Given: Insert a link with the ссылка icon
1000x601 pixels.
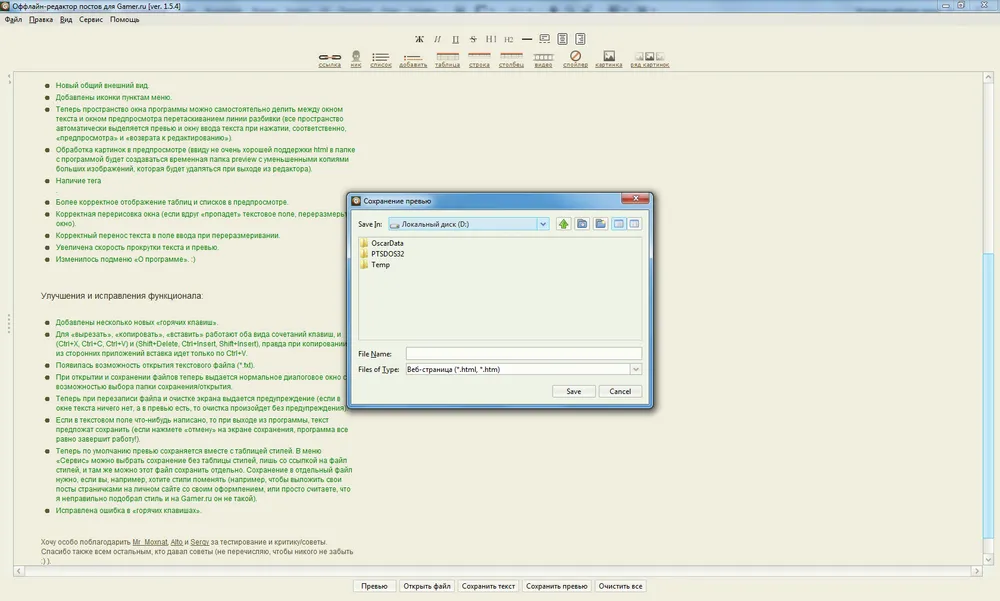Looking at the screenshot, I should coord(329,57).
